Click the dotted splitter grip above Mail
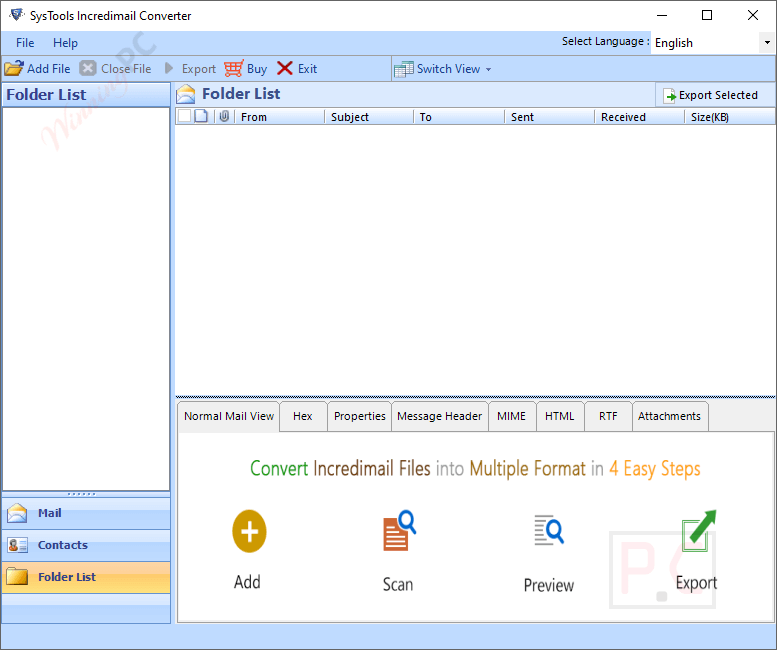Screen dimensions: 777x650 point(82,494)
